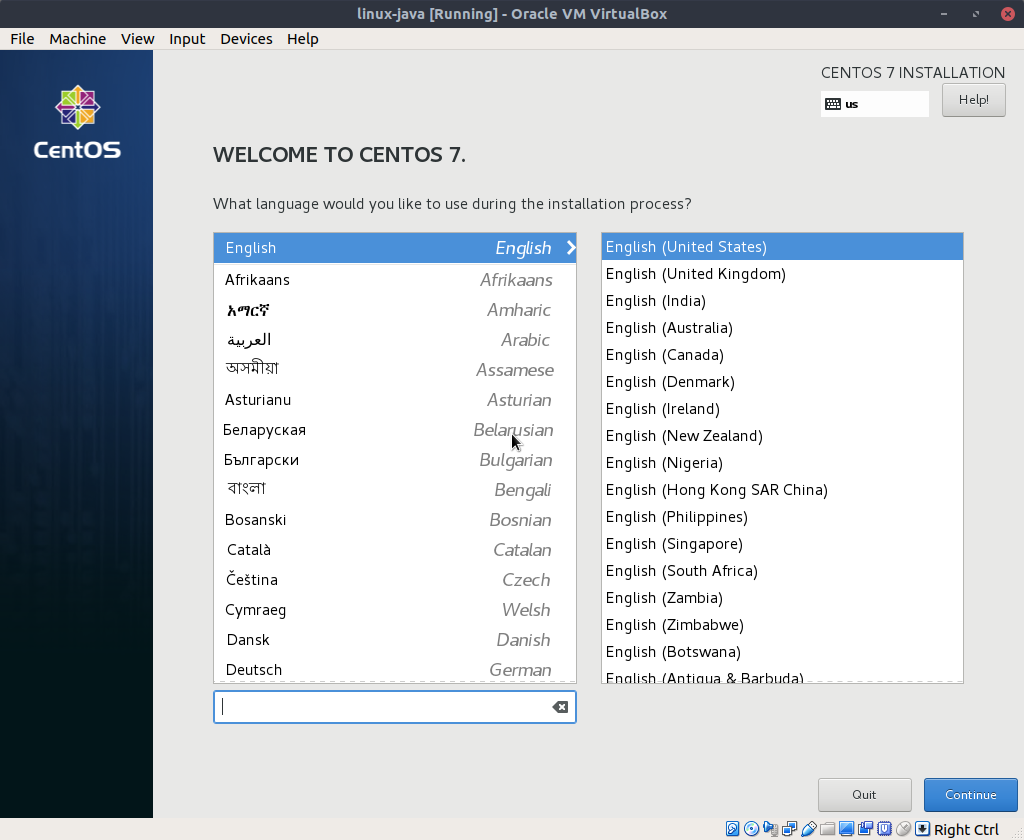Screen dimensions: 1024x840
Task: Select the Bengali language row
Action: (394, 490)
